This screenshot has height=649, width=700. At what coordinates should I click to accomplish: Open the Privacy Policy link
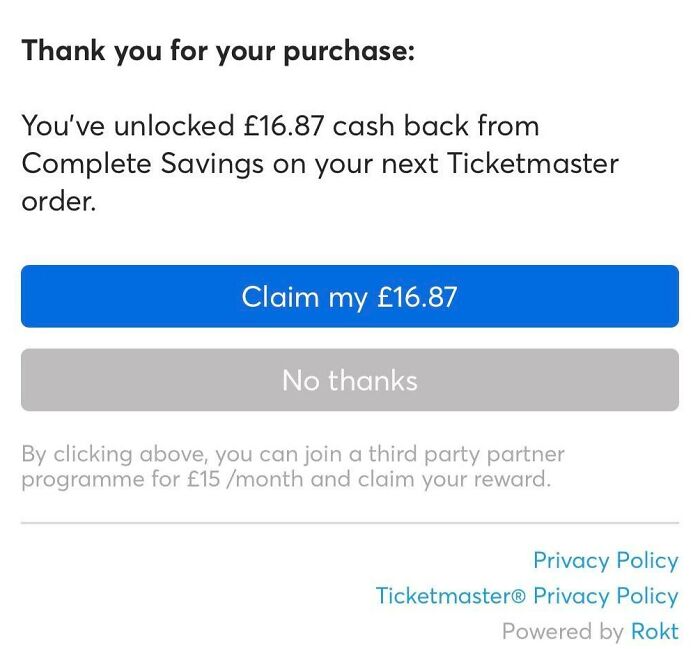coord(605,560)
